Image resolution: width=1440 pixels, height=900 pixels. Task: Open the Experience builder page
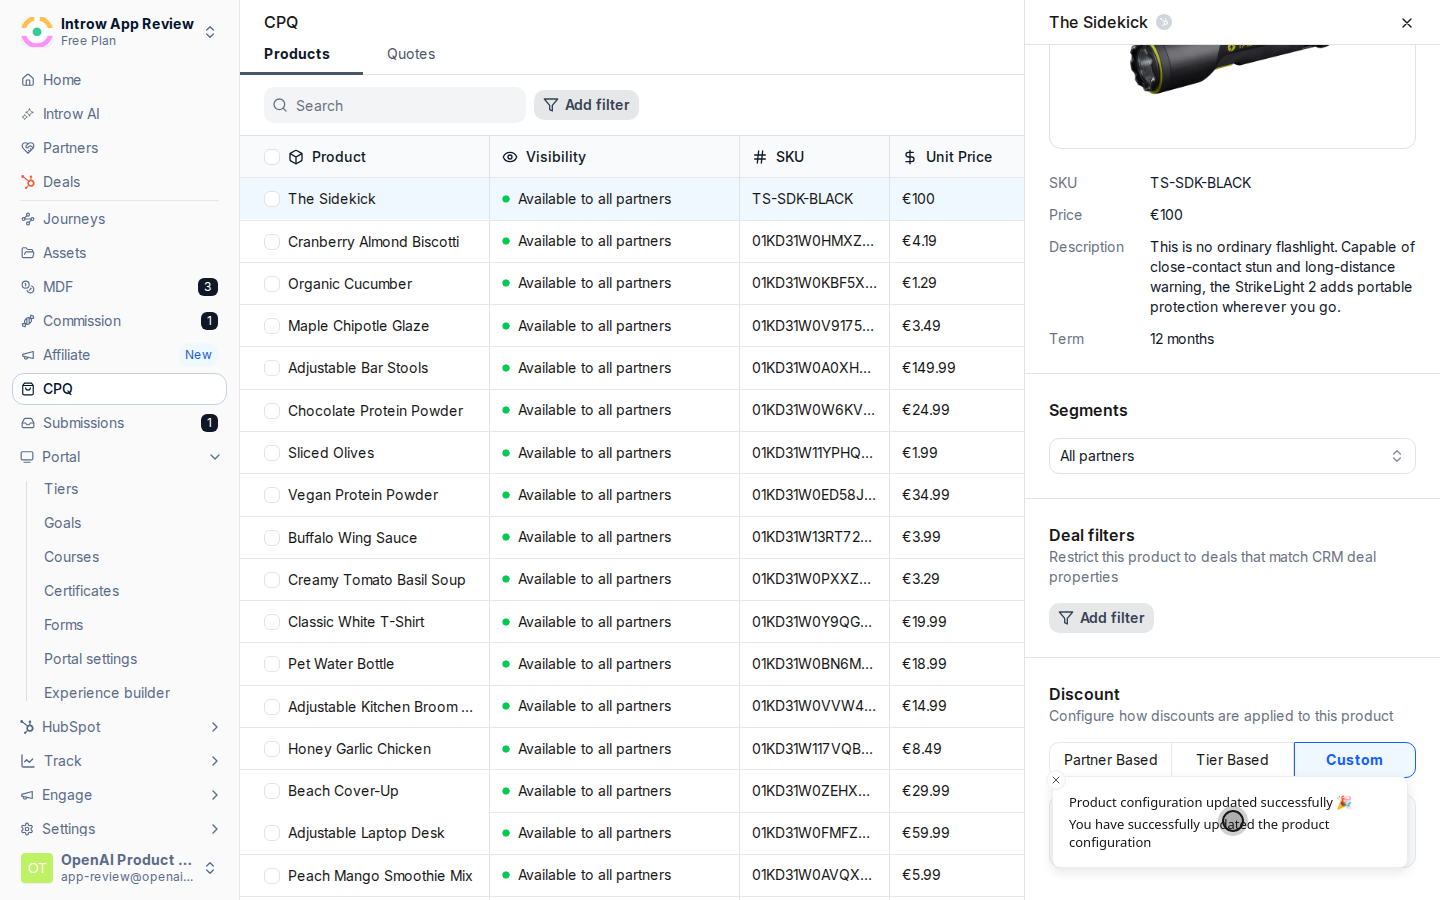click(x=107, y=693)
